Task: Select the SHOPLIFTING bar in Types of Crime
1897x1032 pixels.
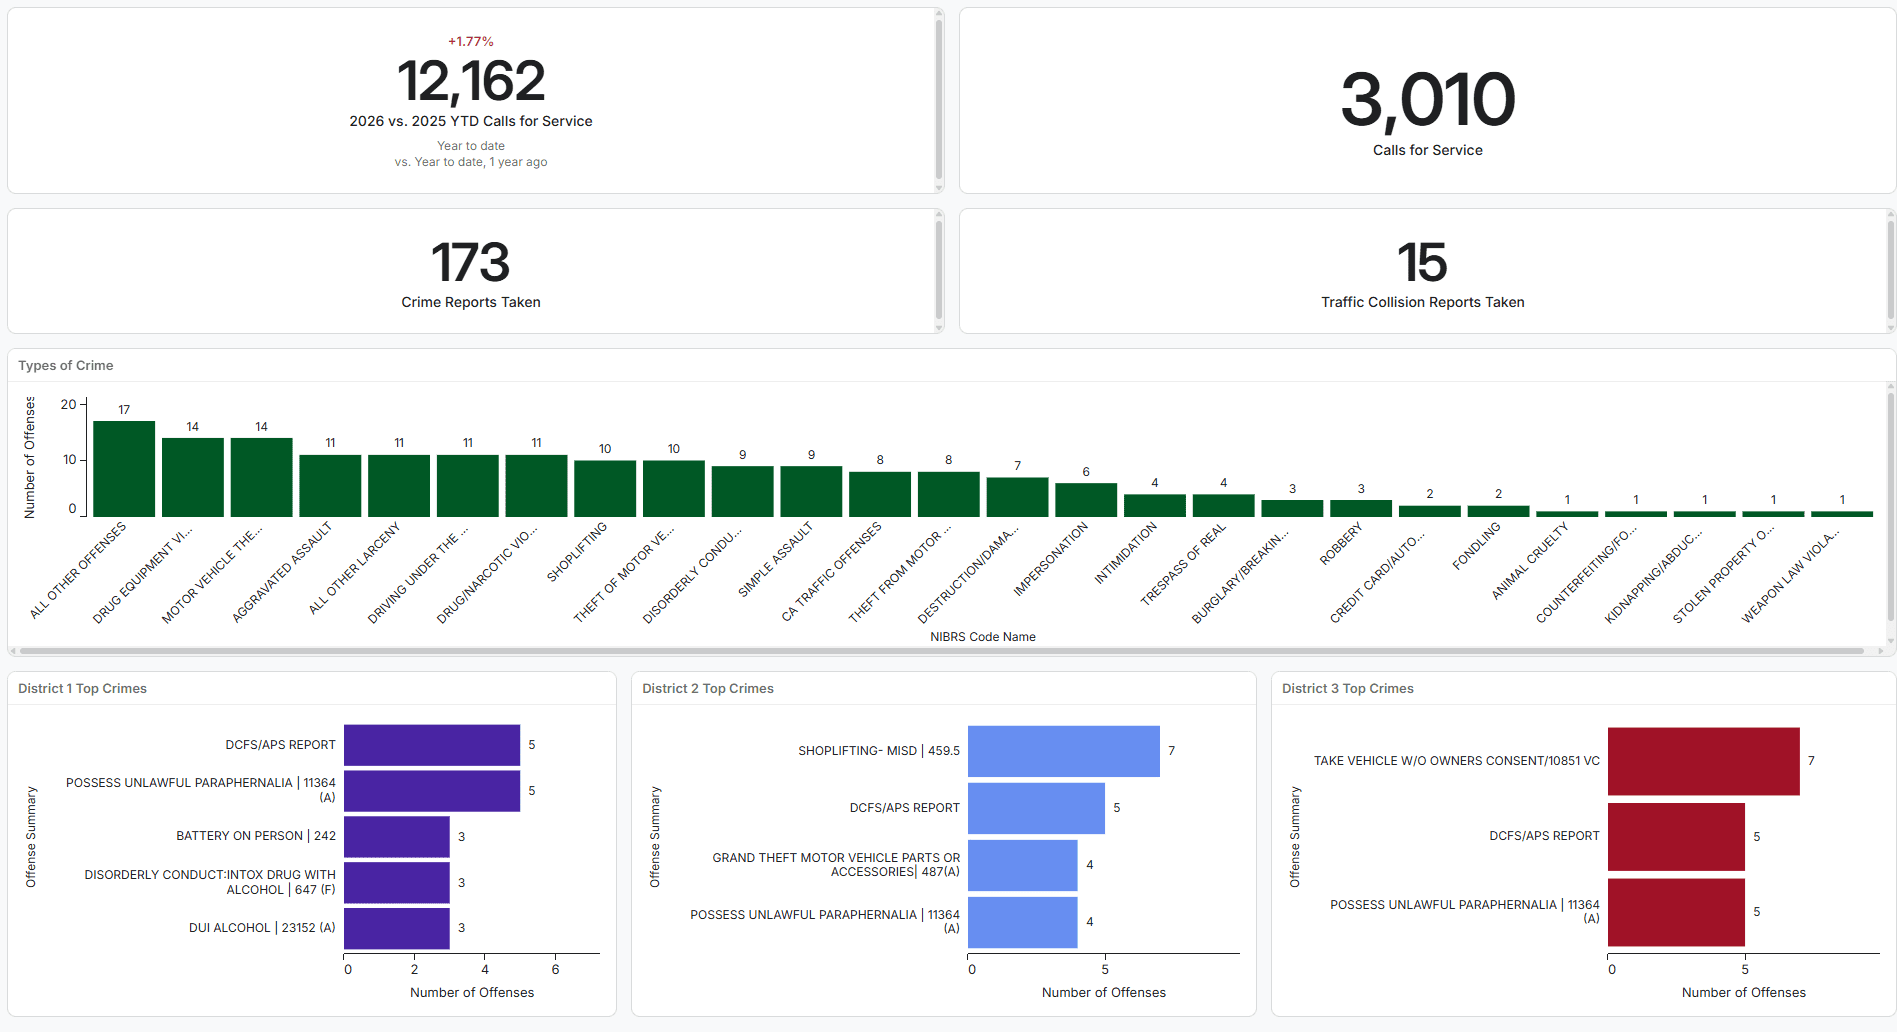Action: 604,488
